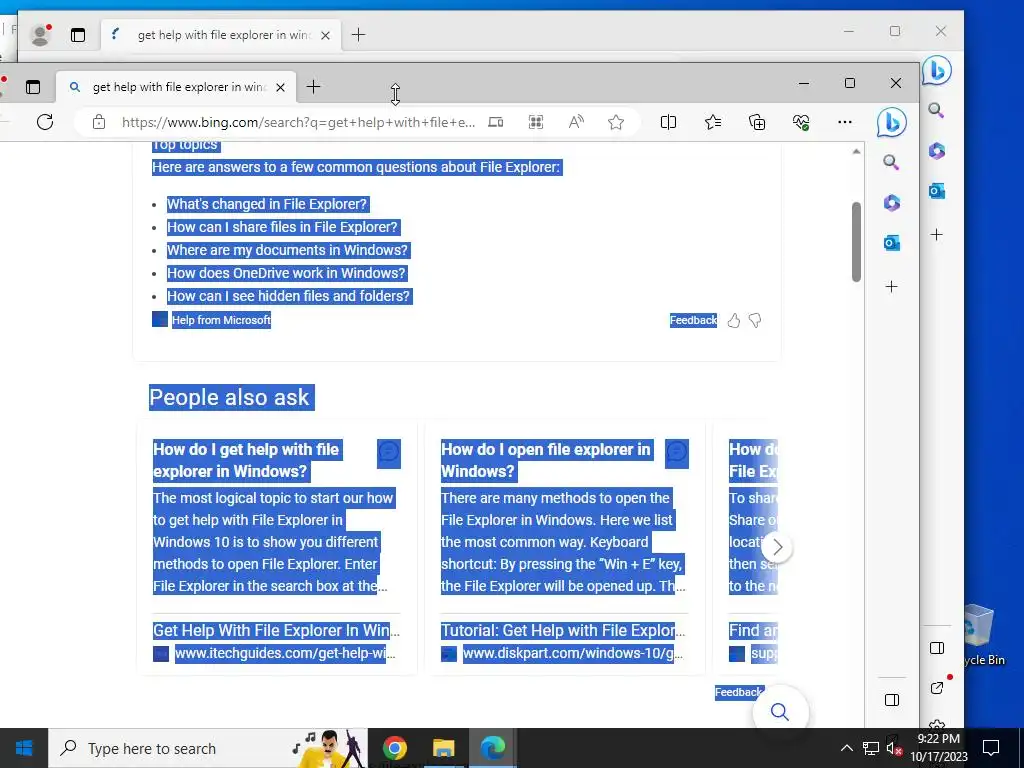The height and width of the screenshot is (768, 1024).
Task: Open Microsoft 365 in front window sidebar
Action: pyautogui.click(x=891, y=202)
